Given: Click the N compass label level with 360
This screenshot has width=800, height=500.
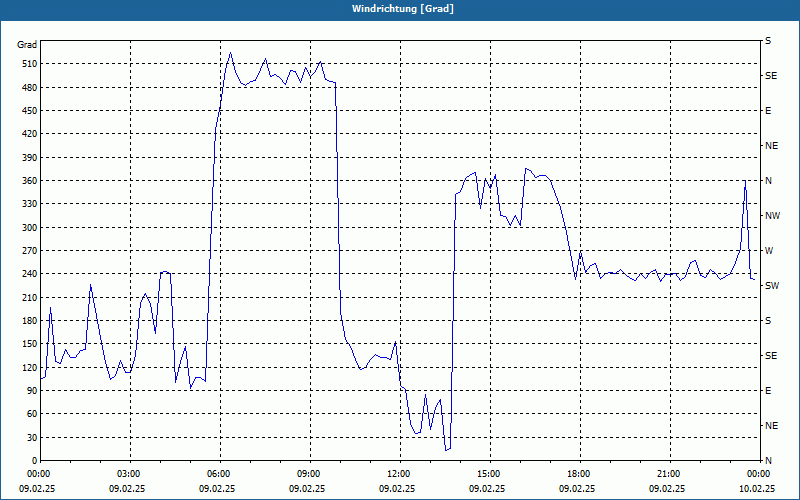Looking at the screenshot, I should pyautogui.click(x=768, y=181).
